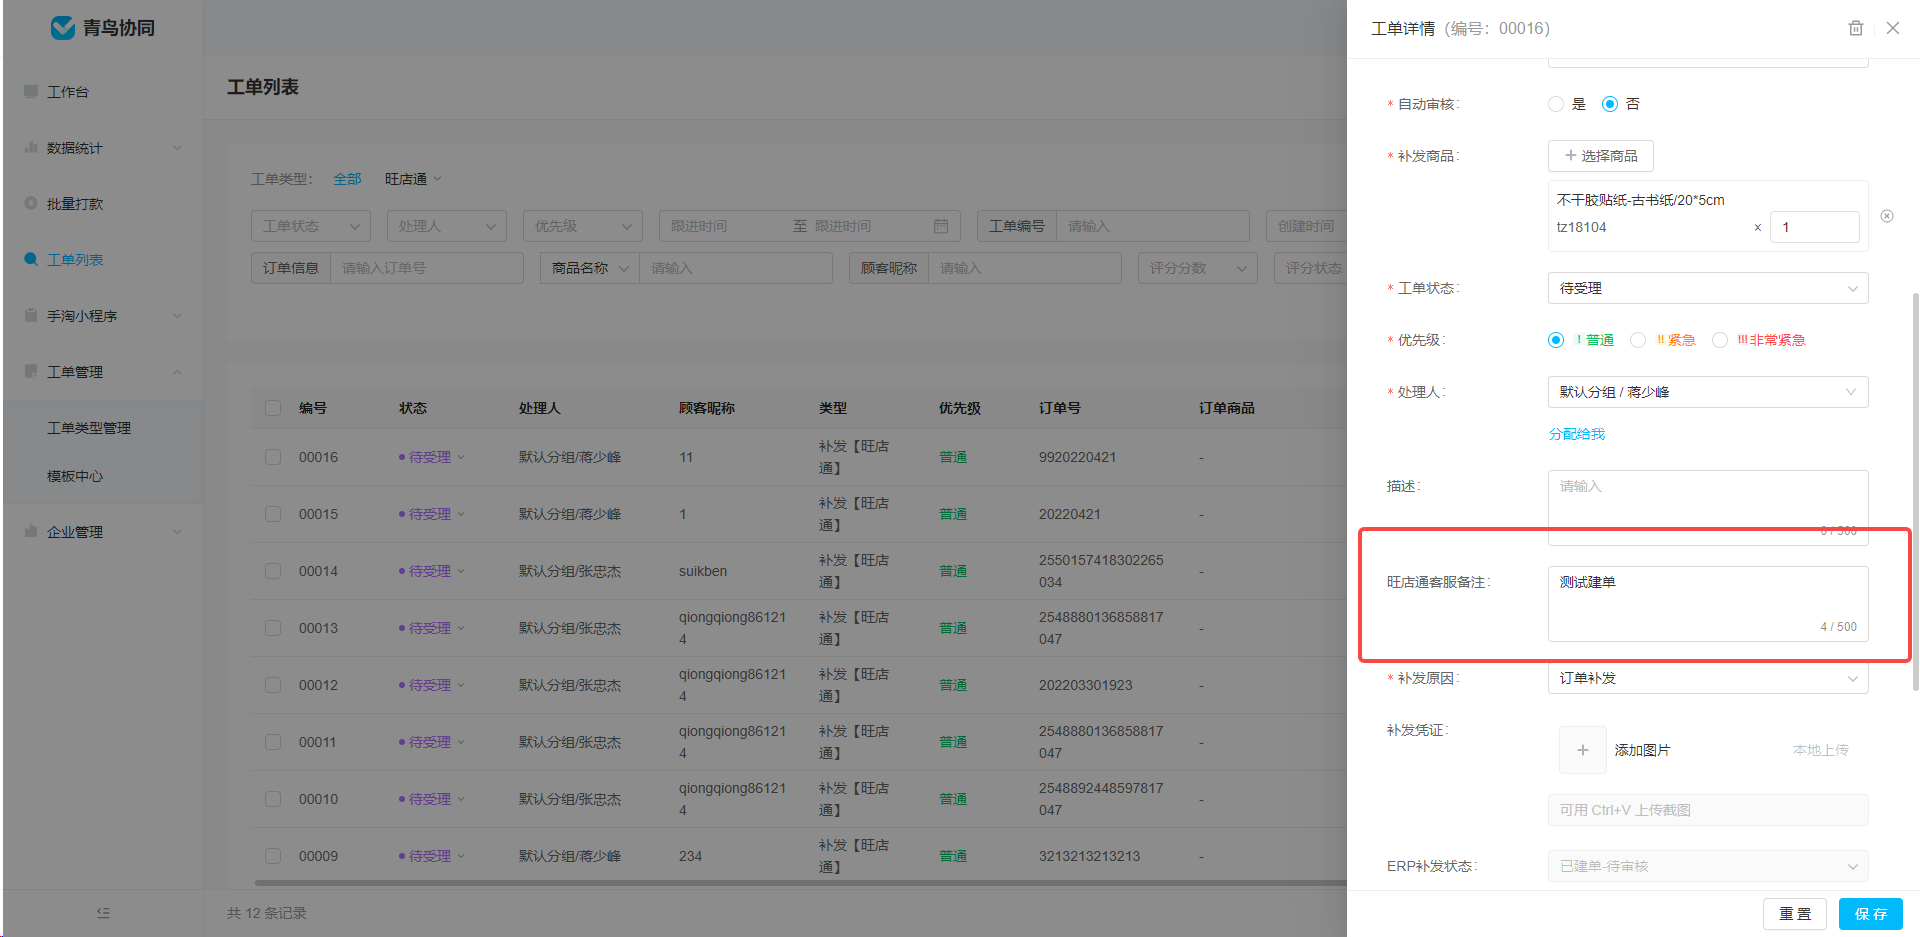The height and width of the screenshot is (937, 1920).
Task: Open 工单类型管理 submenu item
Action: (x=103, y=427)
